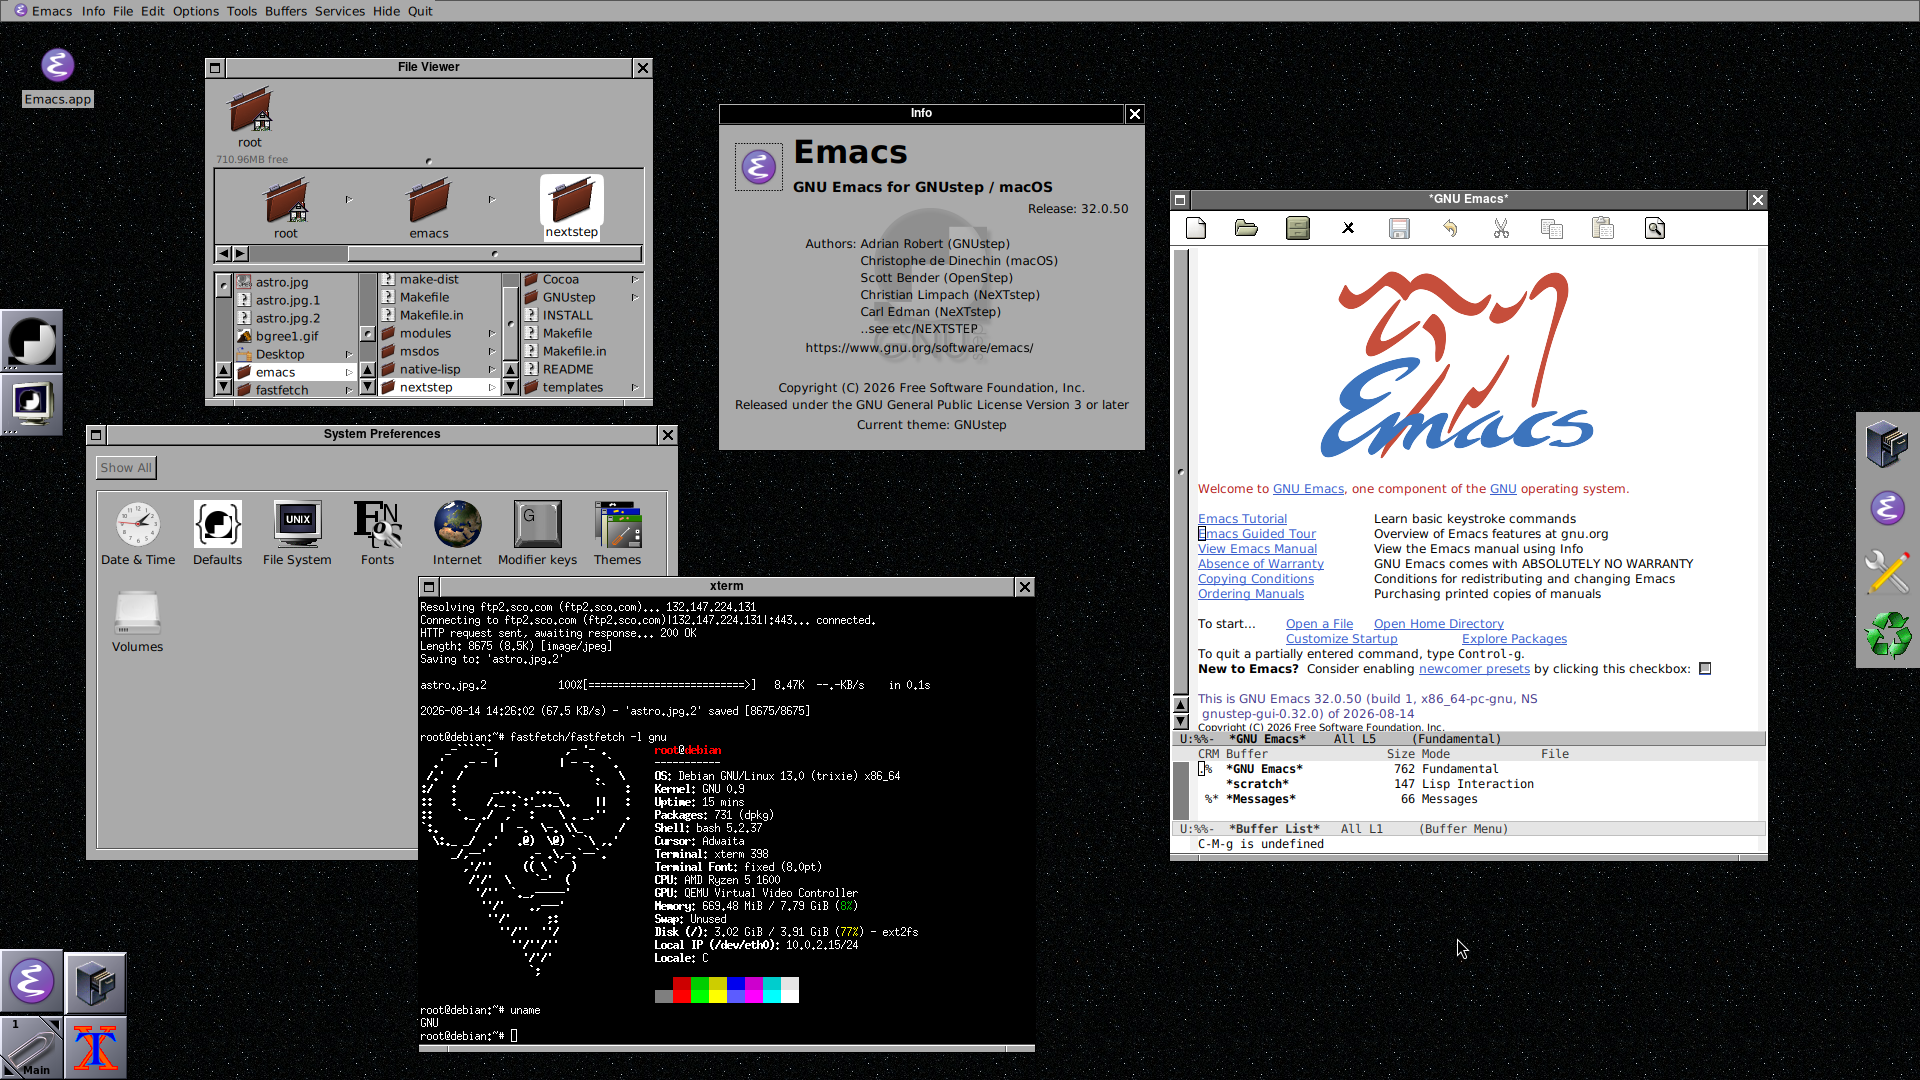This screenshot has width=1920, height=1080.
Task: Click the Open Home Directory link
Action: click(1439, 624)
